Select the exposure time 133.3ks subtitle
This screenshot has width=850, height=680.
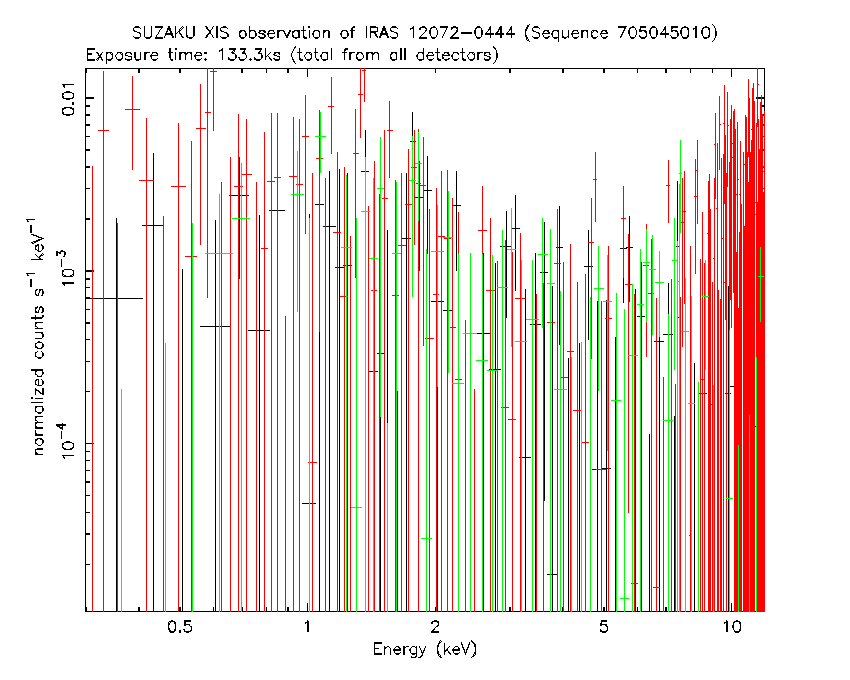292,55
